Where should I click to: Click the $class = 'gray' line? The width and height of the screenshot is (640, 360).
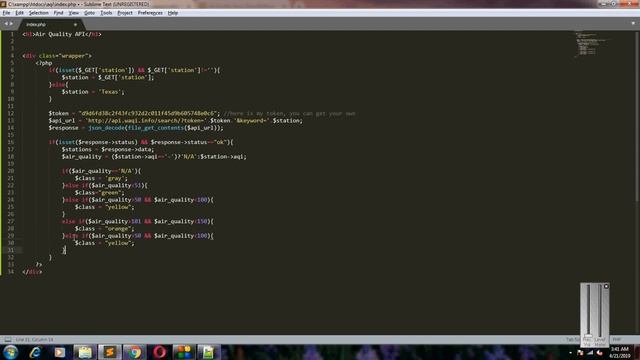[101, 178]
